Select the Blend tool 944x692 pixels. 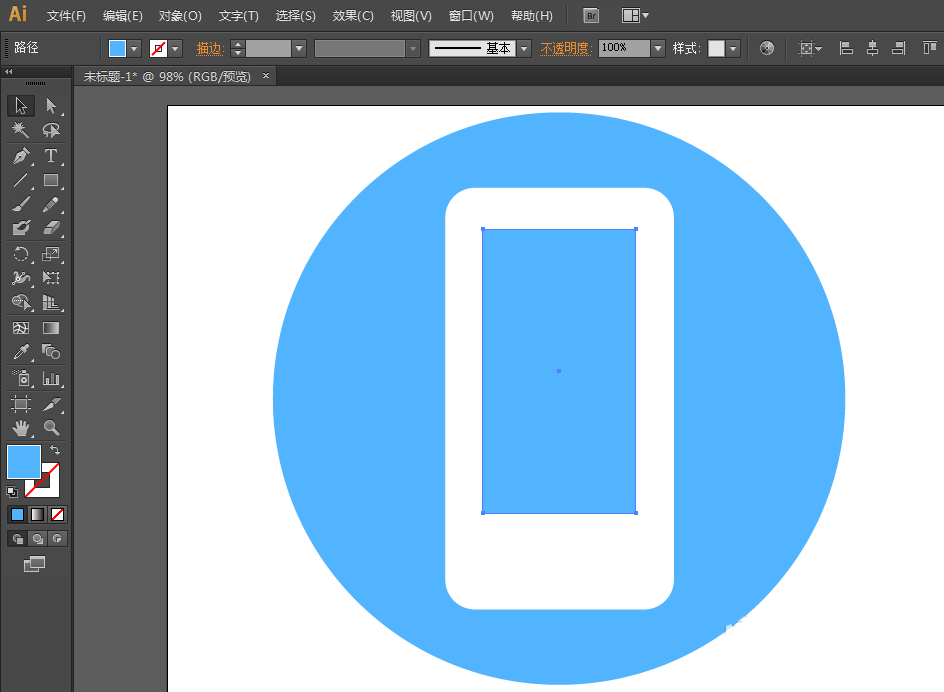click(x=51, y=352)
